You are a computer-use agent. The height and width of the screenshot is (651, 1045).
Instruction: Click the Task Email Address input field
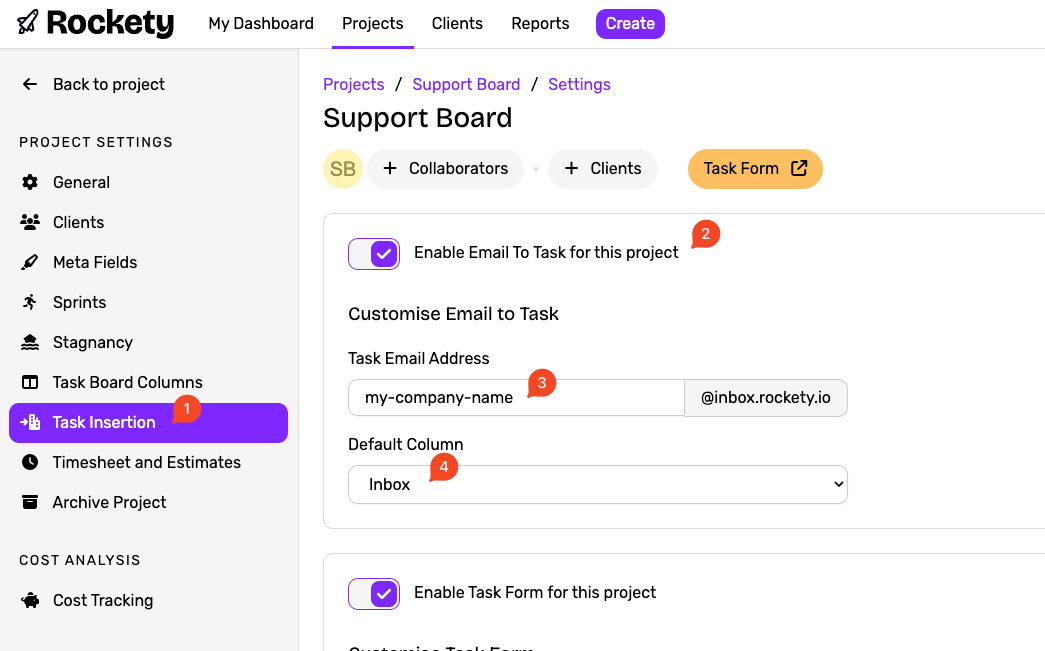(x=516, y=398)
